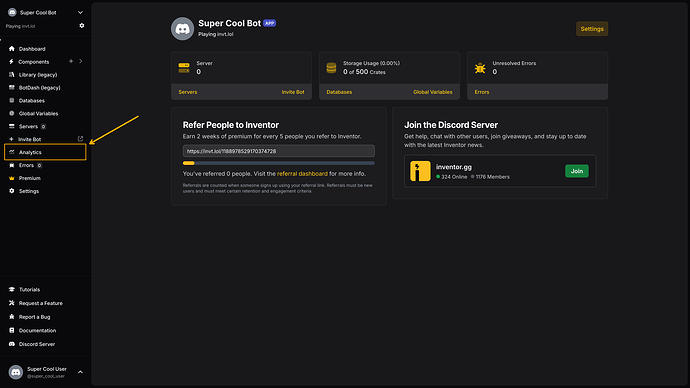This screenshot has width=690, height=388.
Task: Open Servers link in the Server card
Action: click(x=188, y=92)
